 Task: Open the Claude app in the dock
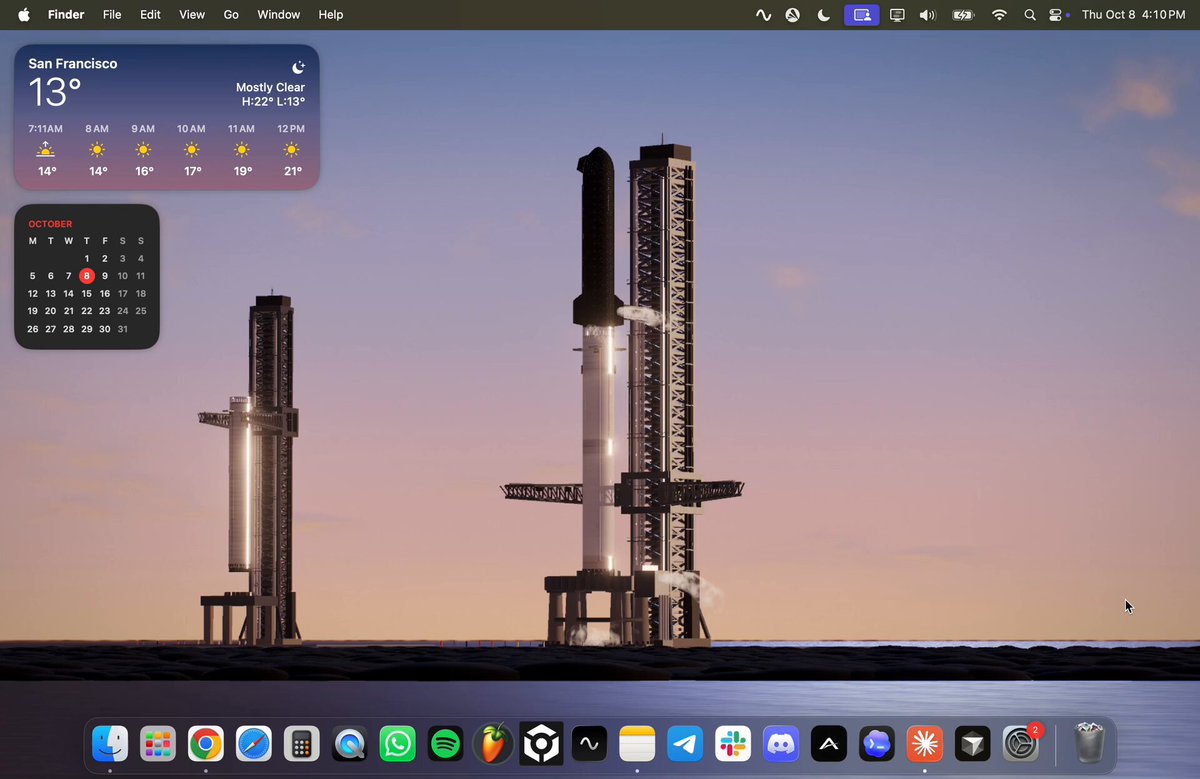click(925, 744)
